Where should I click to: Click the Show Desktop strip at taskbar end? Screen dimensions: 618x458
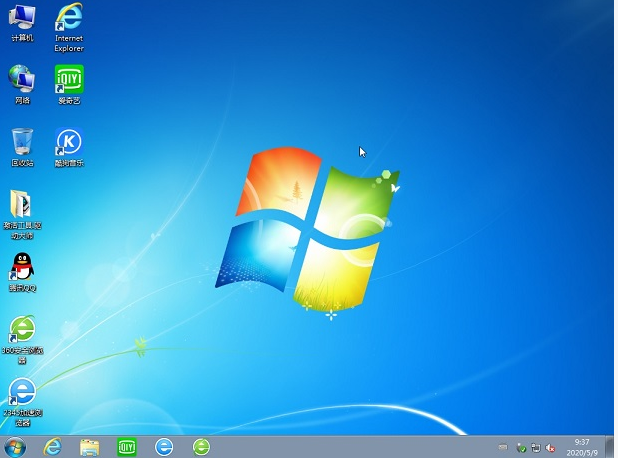(x=611, y=447)
